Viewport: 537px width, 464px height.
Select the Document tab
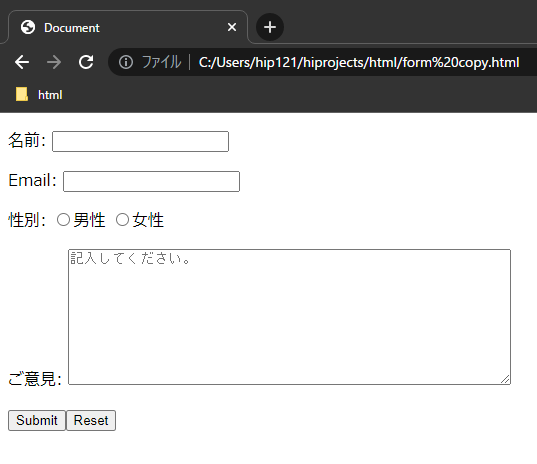127,27
